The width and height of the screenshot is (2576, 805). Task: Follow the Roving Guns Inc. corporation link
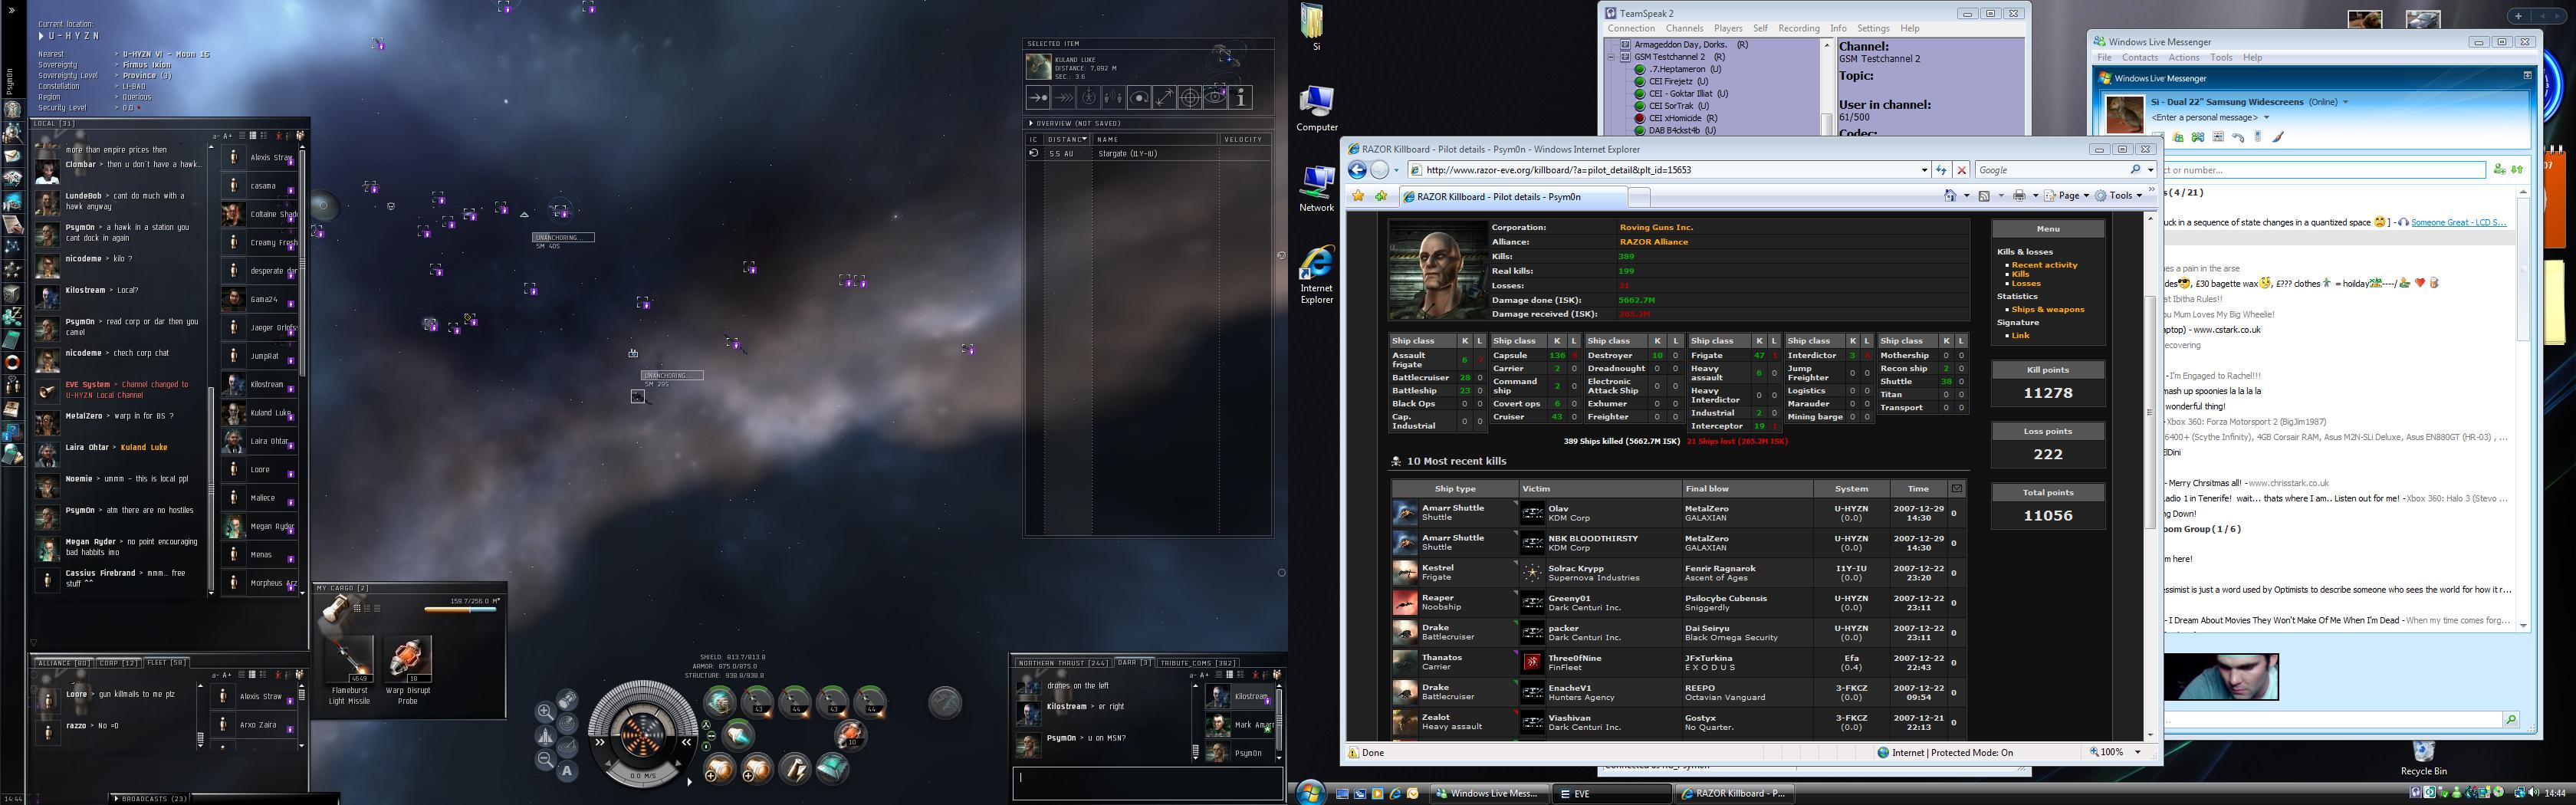(1656, 227)
